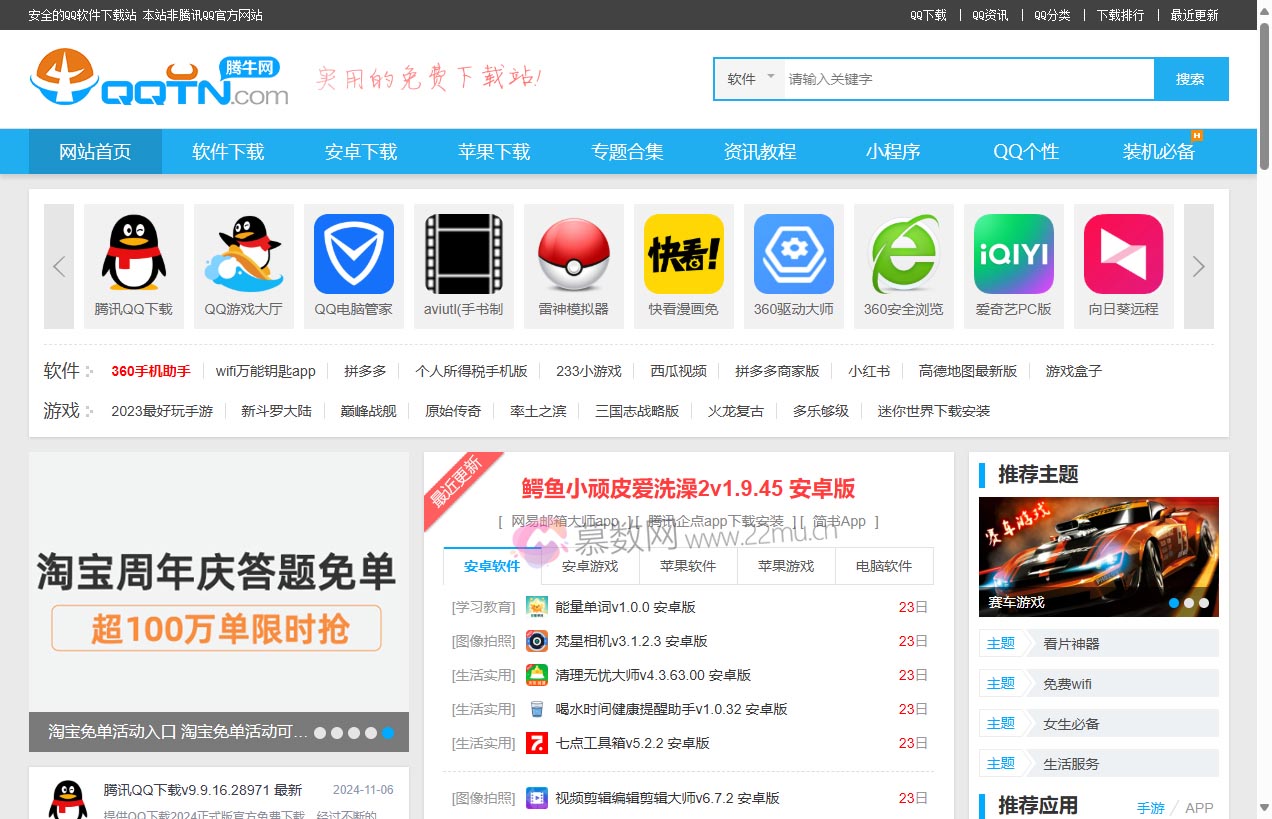Click the 360驱动大师 gear icon
Viewport: 1272px width, 819px height.
coord(794,254)
